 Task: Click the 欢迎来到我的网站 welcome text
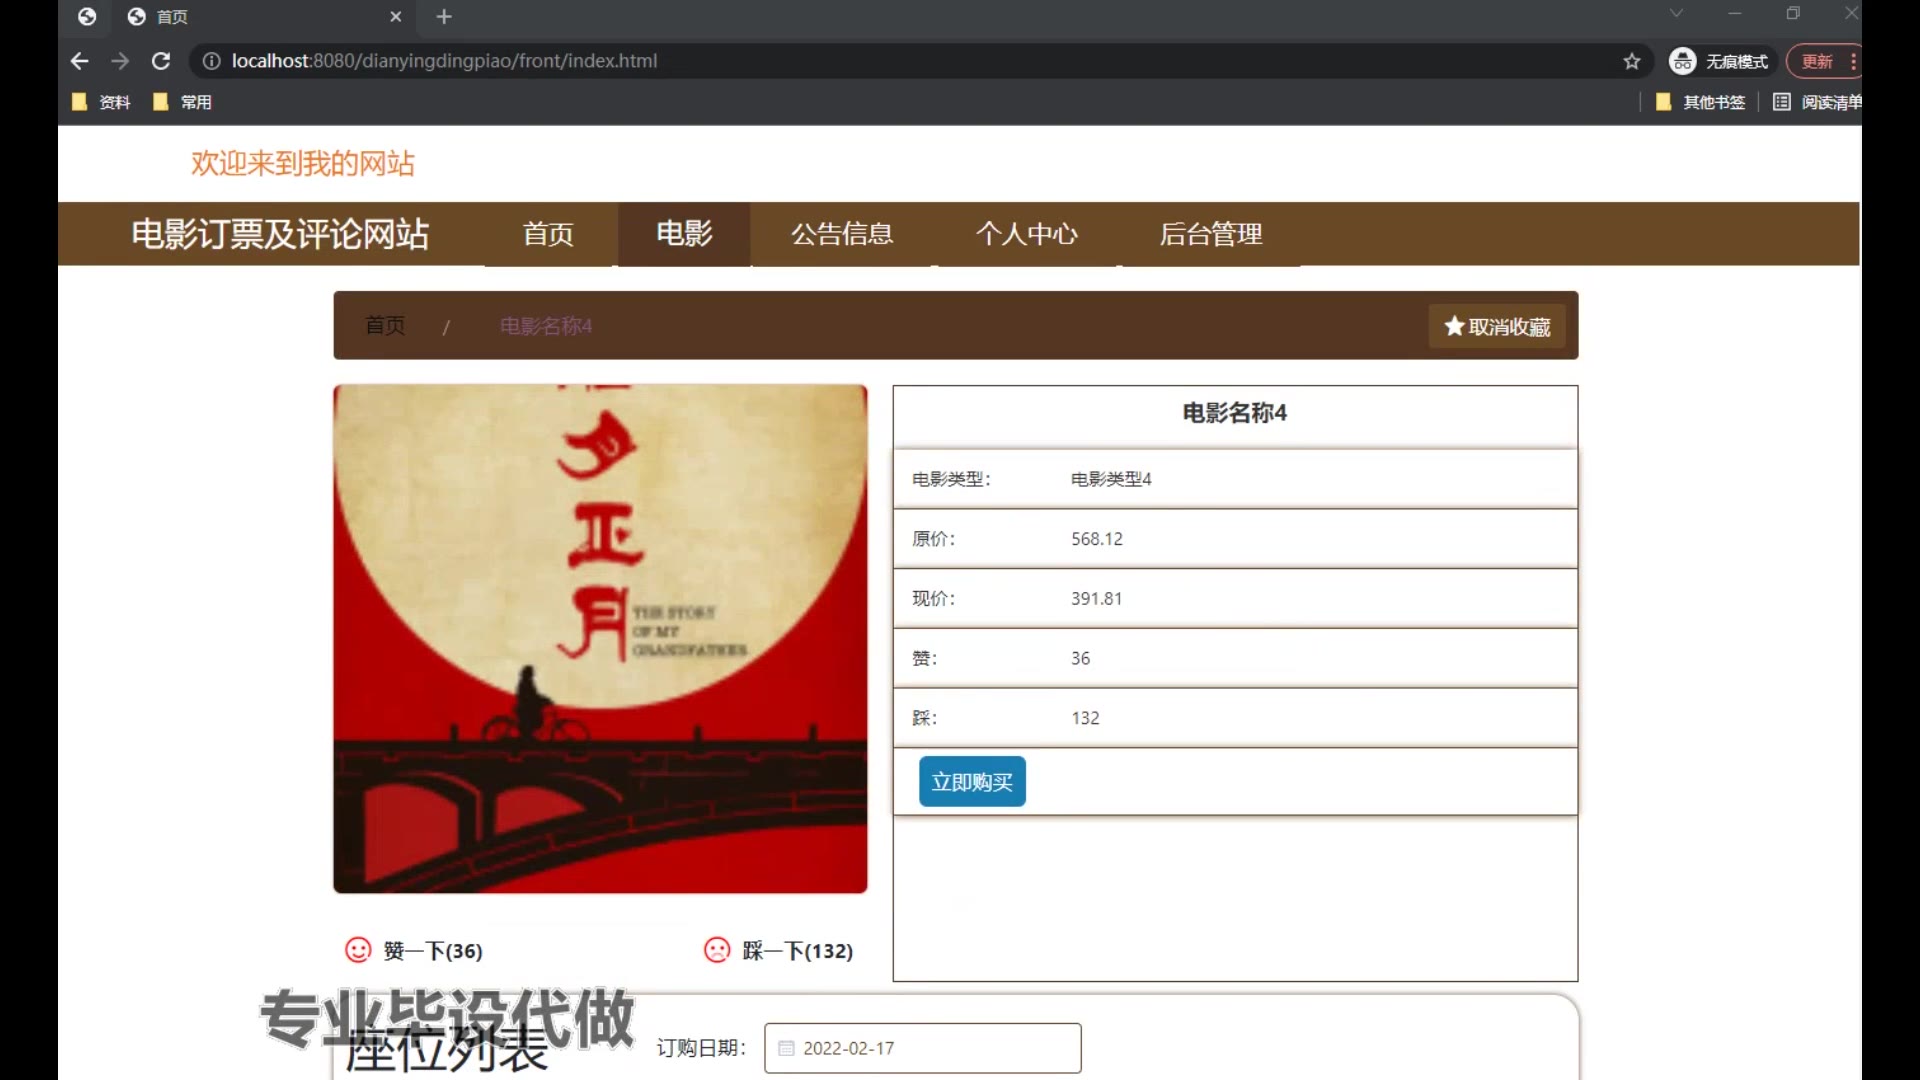(x=303, y=163)
